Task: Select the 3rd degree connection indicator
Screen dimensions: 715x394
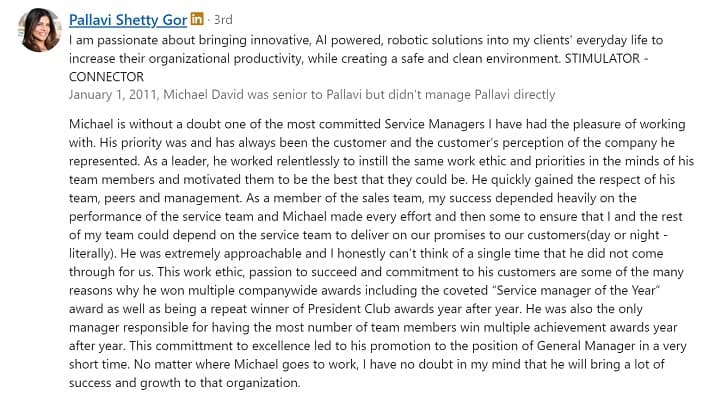Action: [x=223, y=20]
